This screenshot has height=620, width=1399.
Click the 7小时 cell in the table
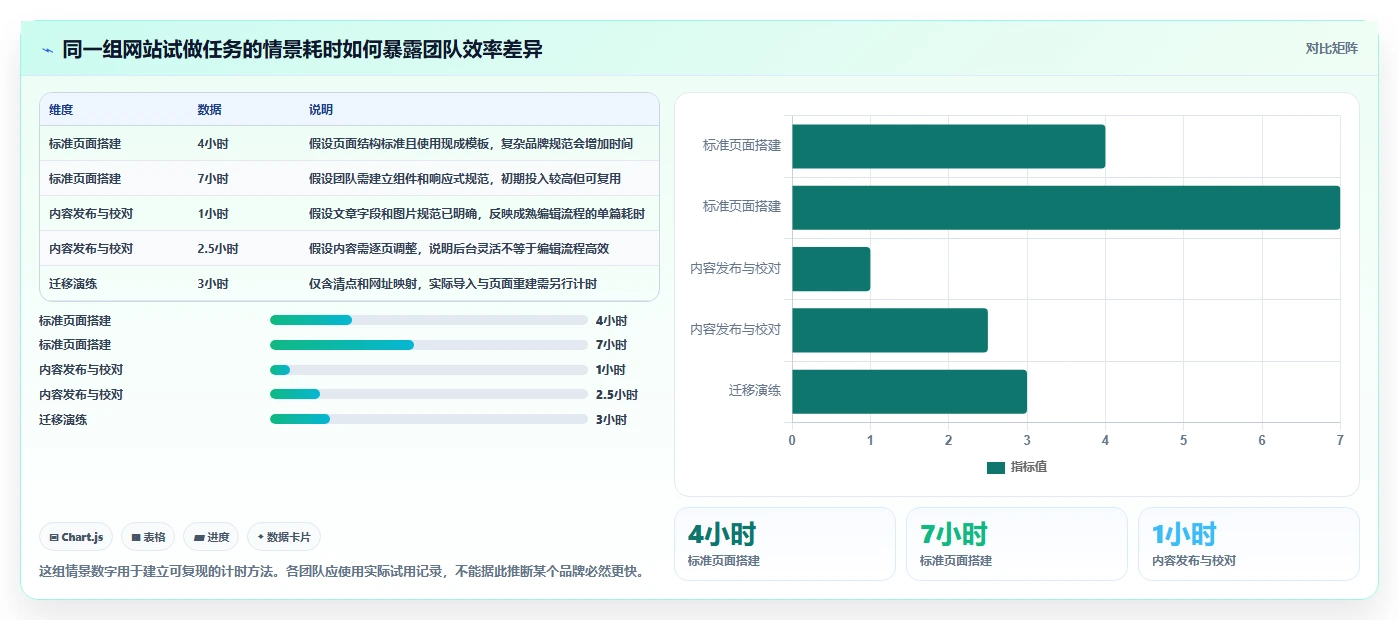click(x=213, y=179)
